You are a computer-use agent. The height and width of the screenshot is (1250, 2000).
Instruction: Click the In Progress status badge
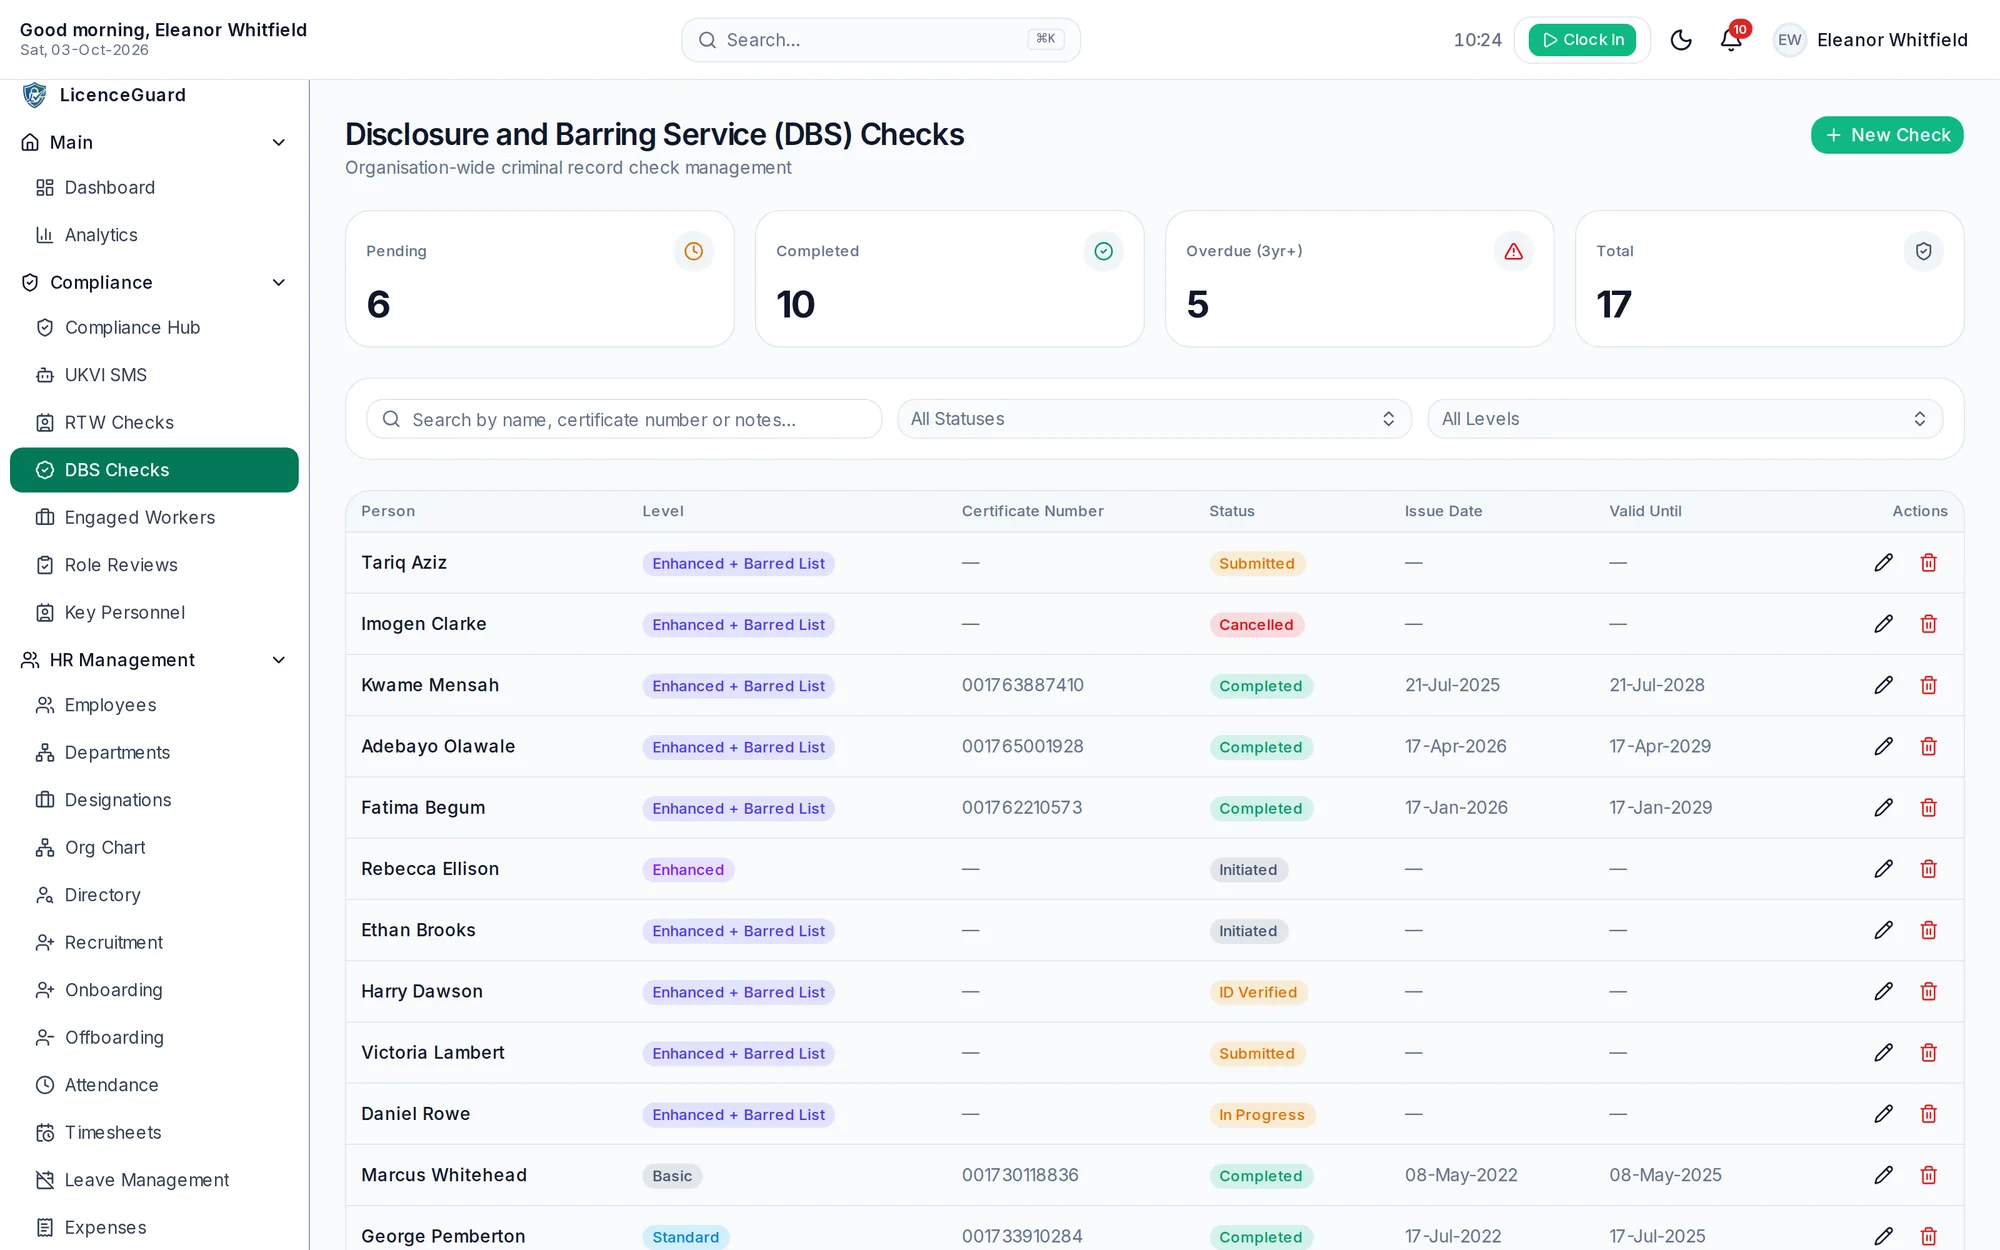(1262, 1115)
